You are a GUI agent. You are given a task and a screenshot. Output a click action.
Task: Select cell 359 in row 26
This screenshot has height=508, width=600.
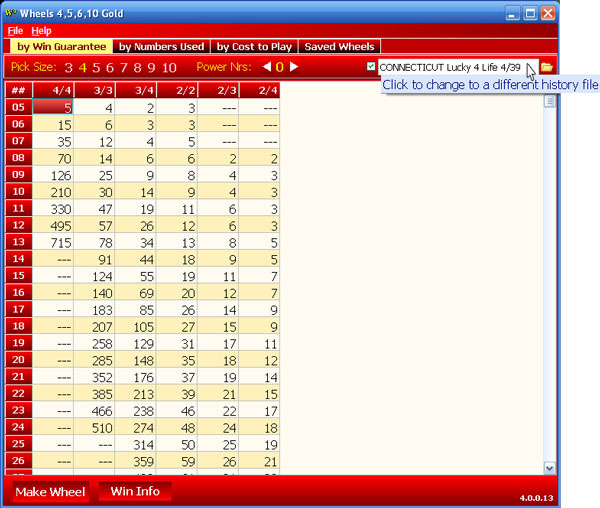[x=136, y=461]
